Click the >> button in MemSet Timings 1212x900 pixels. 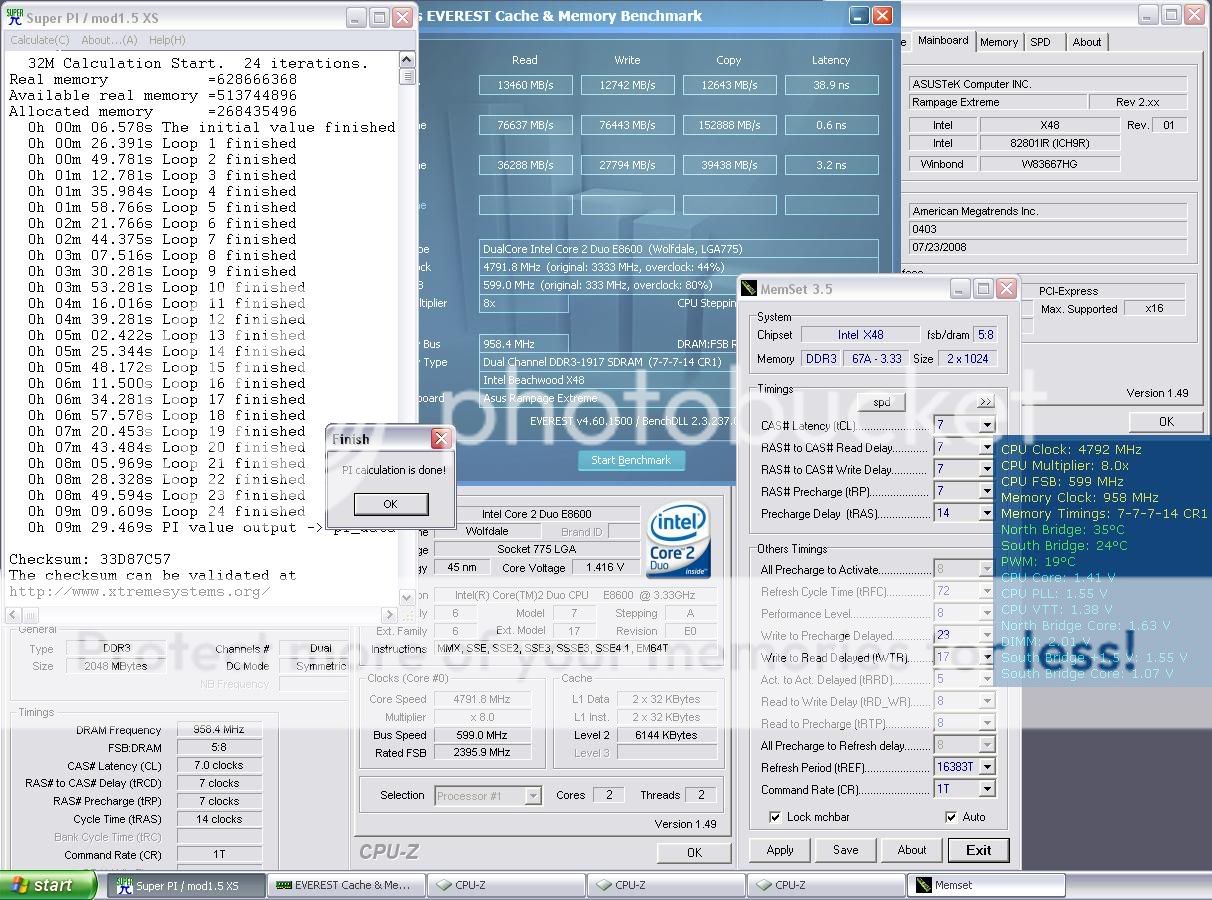point(985,402)
